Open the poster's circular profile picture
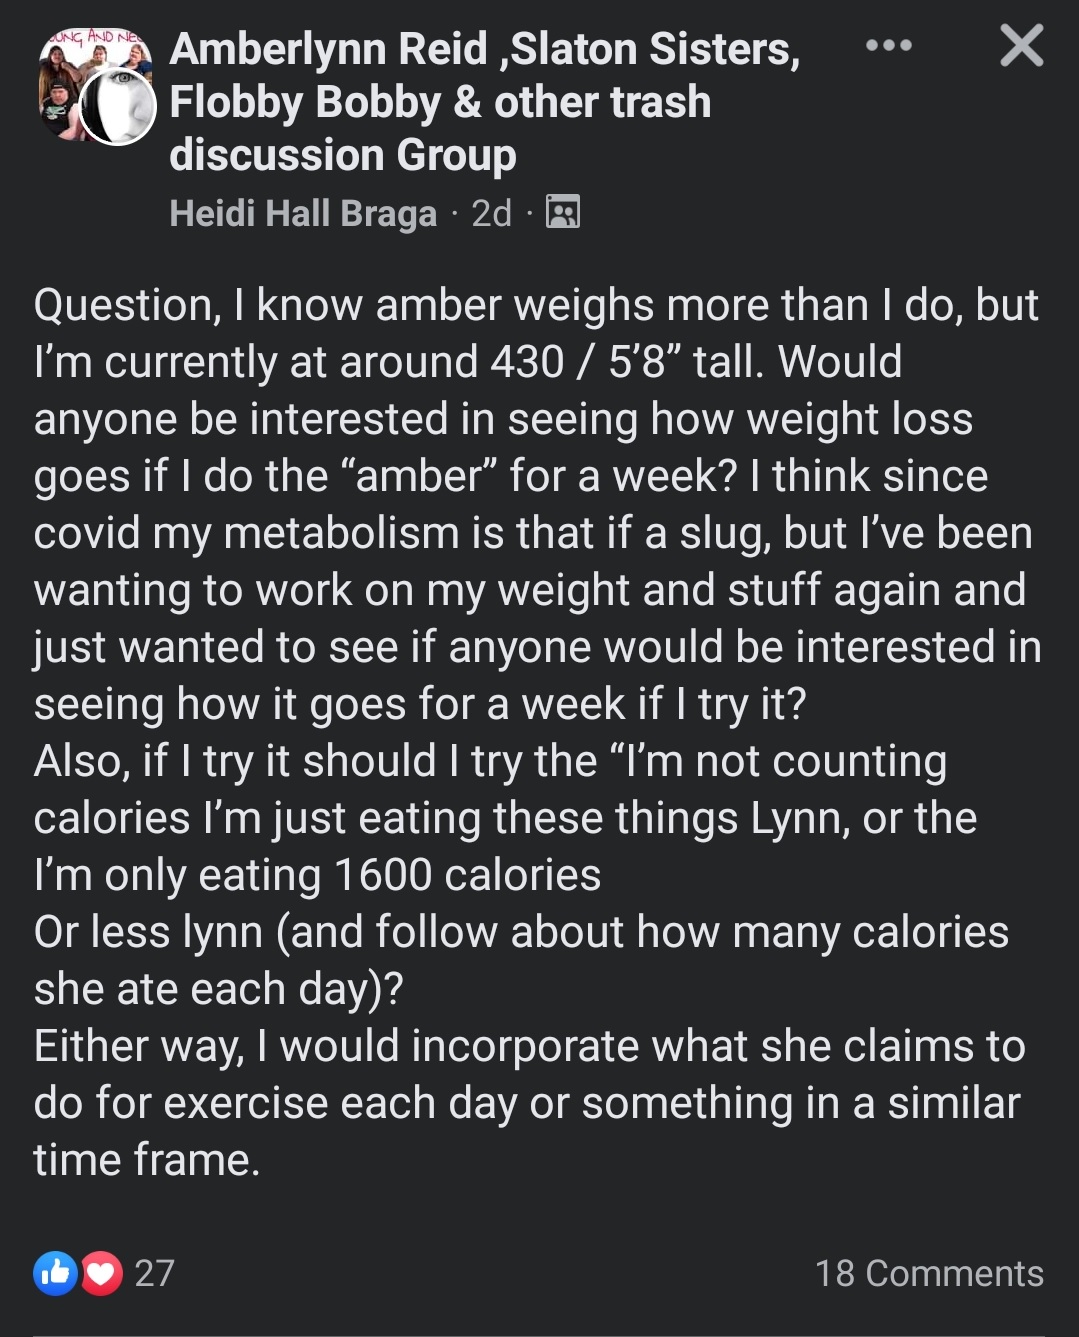The height and width of the screenshot is (1337, 1079). (117, 107)
